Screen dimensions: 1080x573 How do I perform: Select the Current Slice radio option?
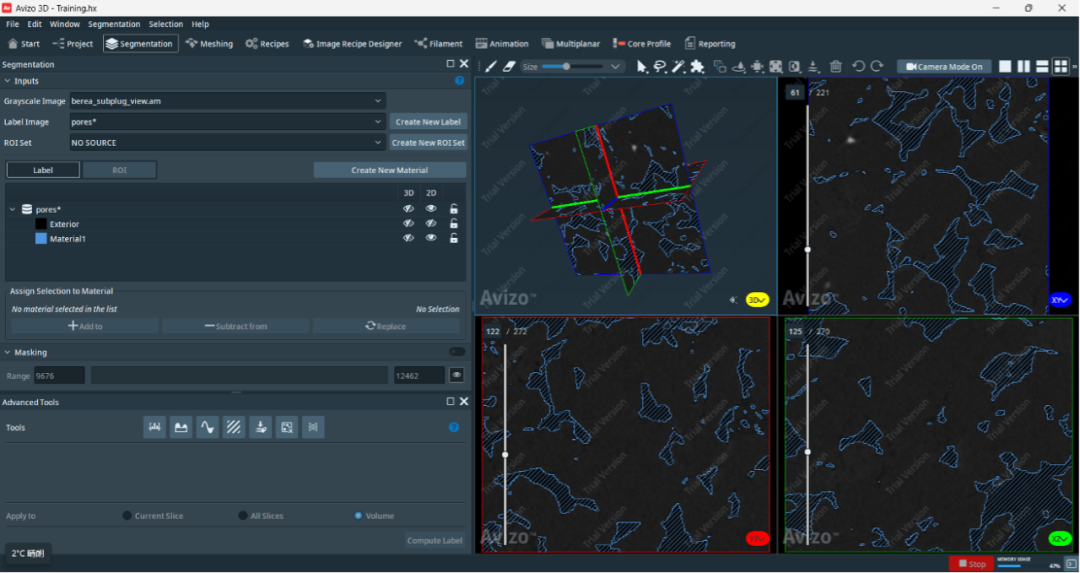click(127, 516)
